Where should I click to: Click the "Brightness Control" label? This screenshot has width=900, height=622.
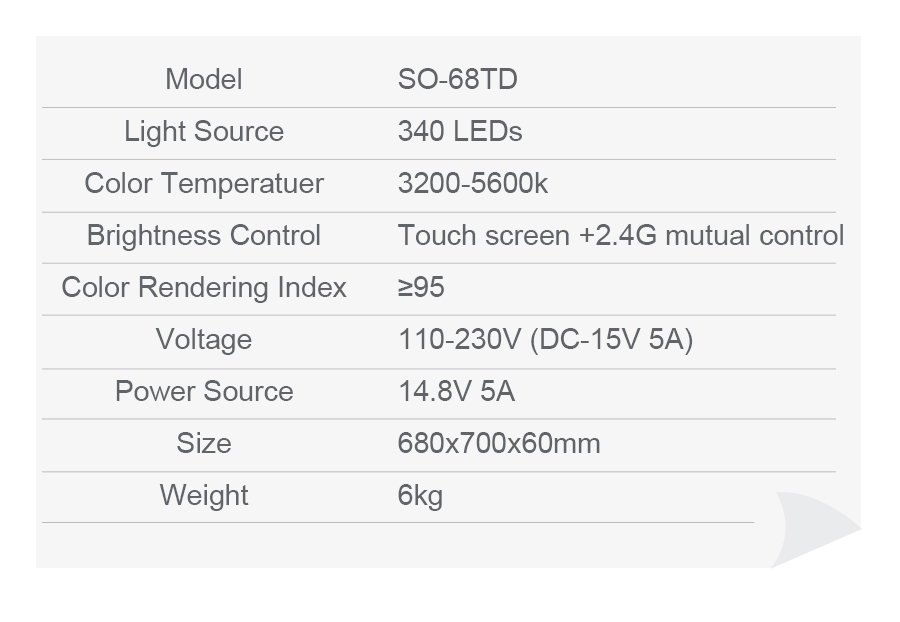point(204,236)
